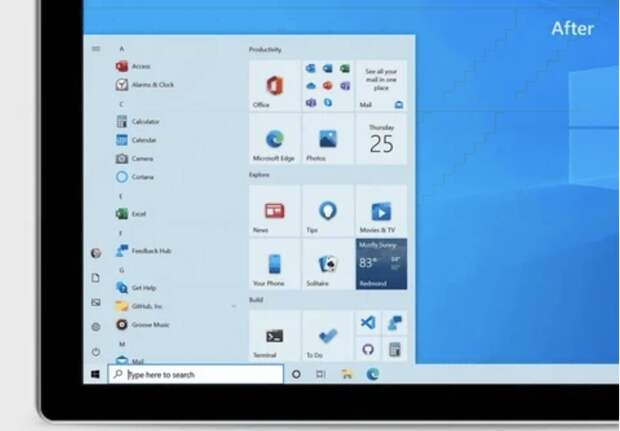Open Settings gear in Start sidebar
620x431 pixels.
click(96, 327)
